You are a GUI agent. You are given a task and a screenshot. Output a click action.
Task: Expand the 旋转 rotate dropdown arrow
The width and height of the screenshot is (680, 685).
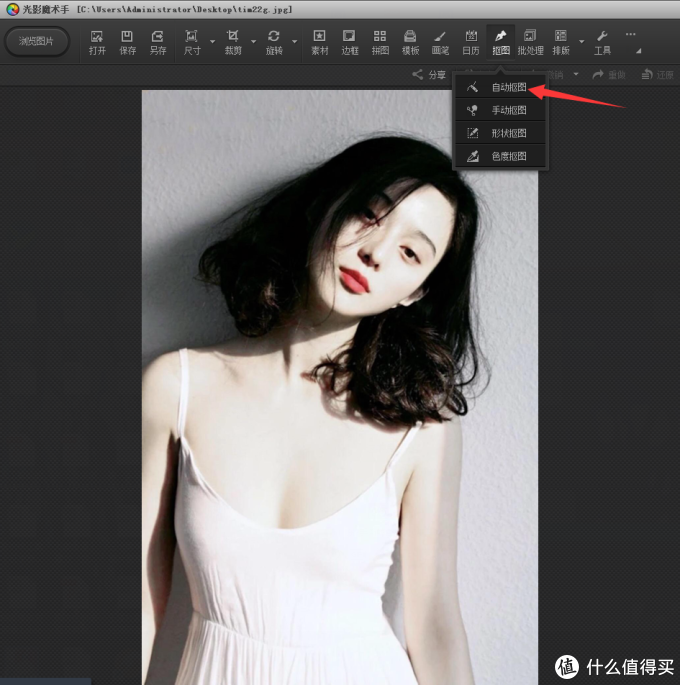click(x=295, y=42)
